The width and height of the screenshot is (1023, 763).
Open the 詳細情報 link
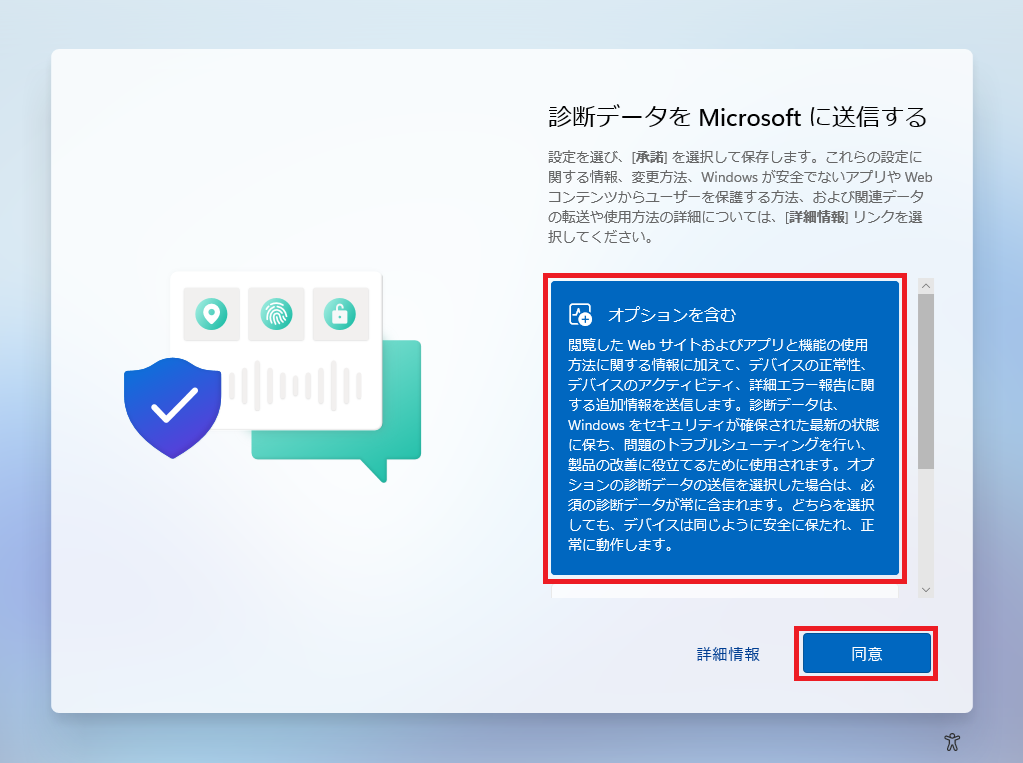pos(728,654)
